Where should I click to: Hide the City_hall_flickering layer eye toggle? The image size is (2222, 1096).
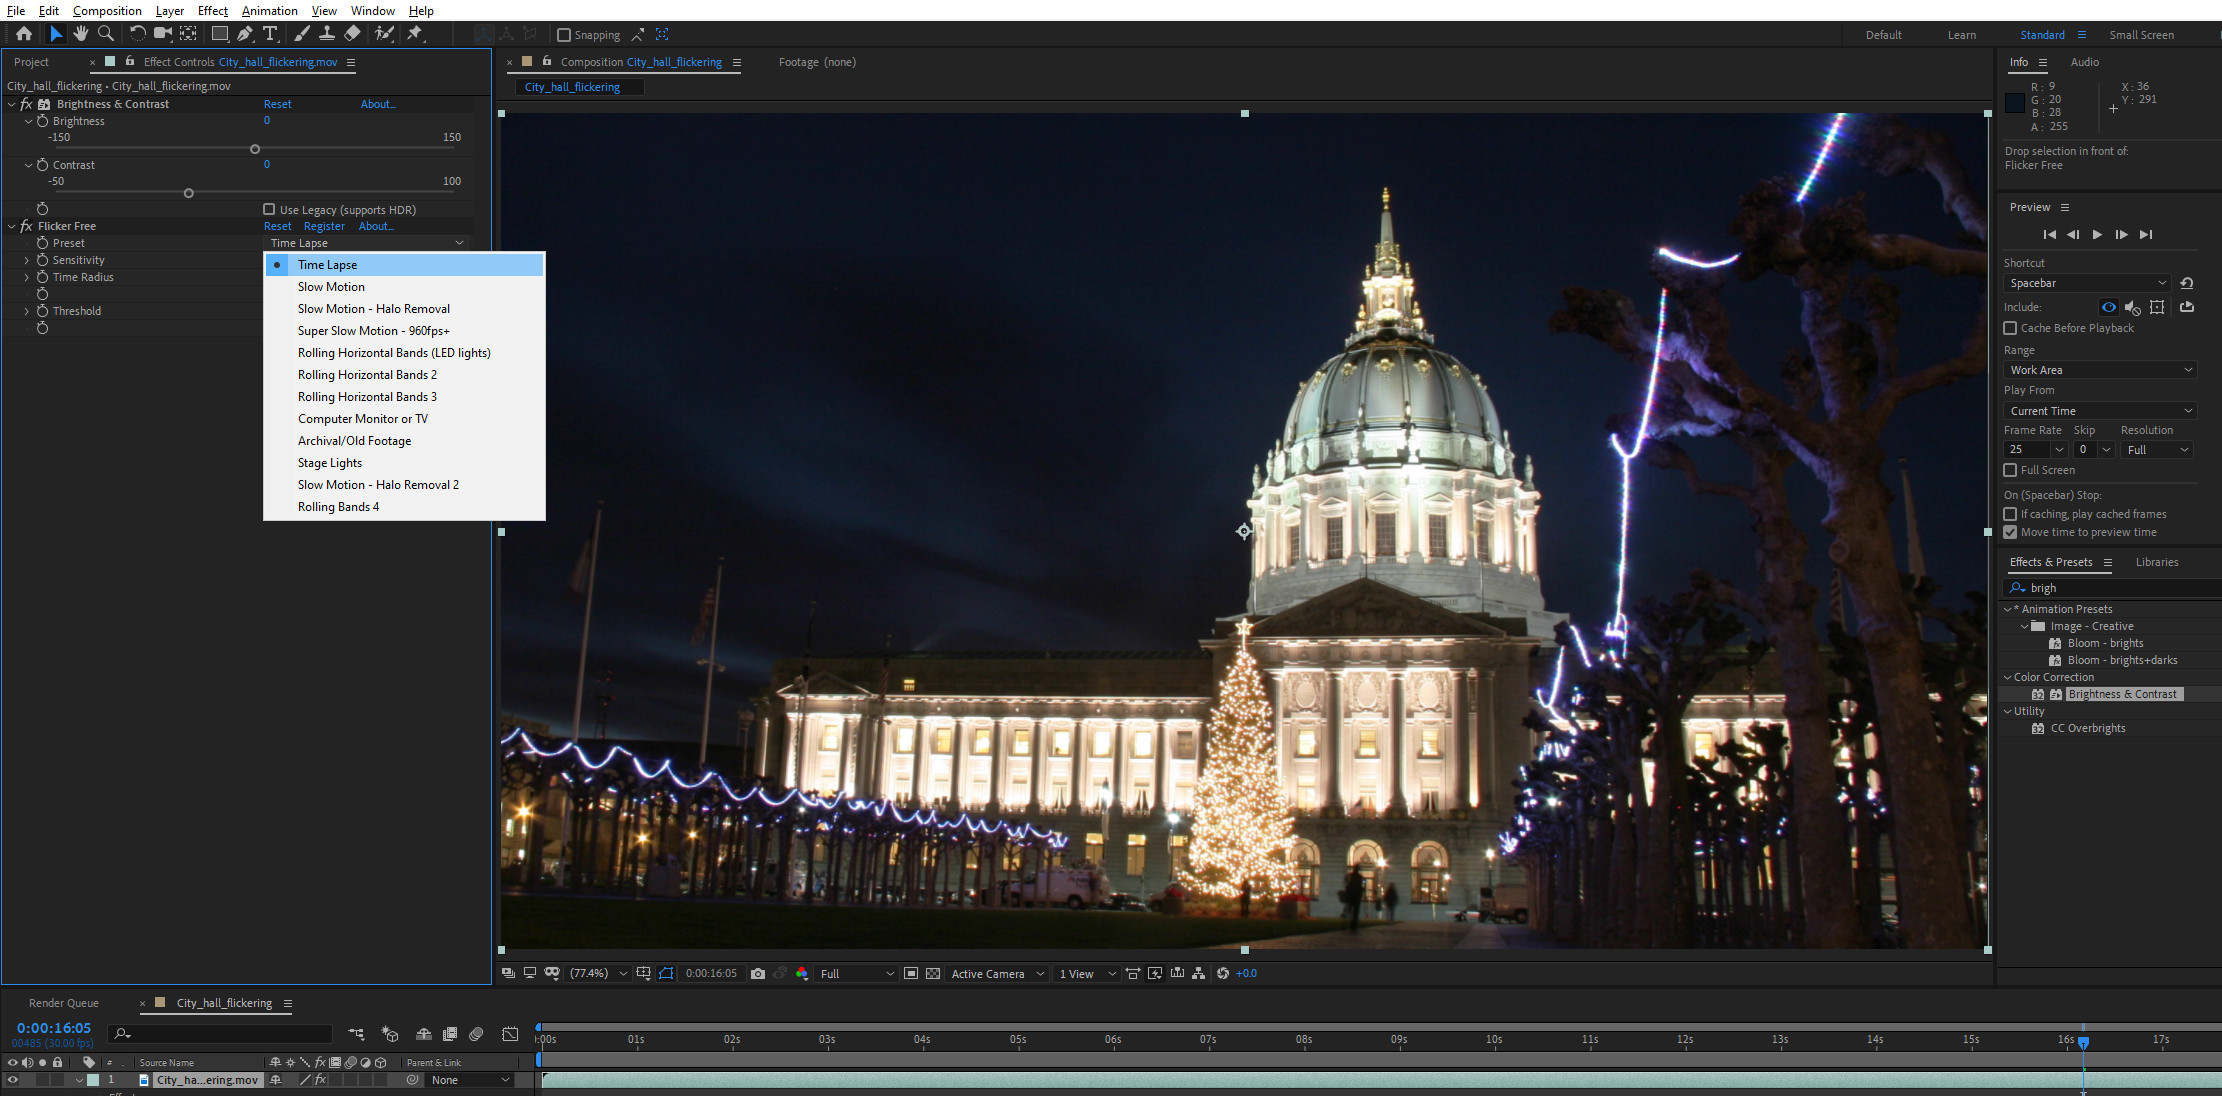pyautogui.click(x=13, y=1080)
